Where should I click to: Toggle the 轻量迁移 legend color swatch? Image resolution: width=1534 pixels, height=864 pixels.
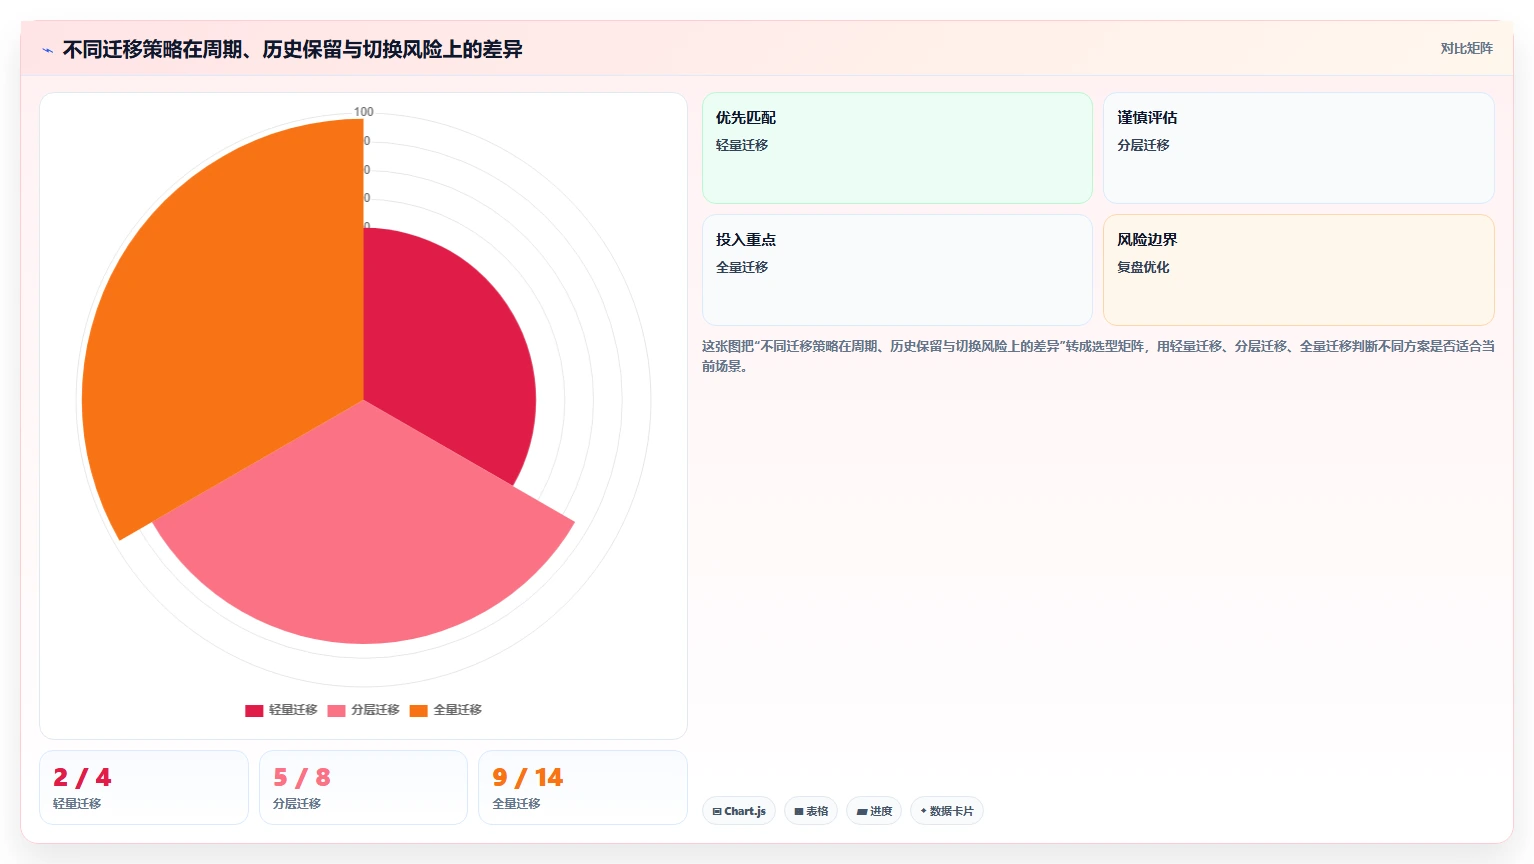tap(254, 711)
